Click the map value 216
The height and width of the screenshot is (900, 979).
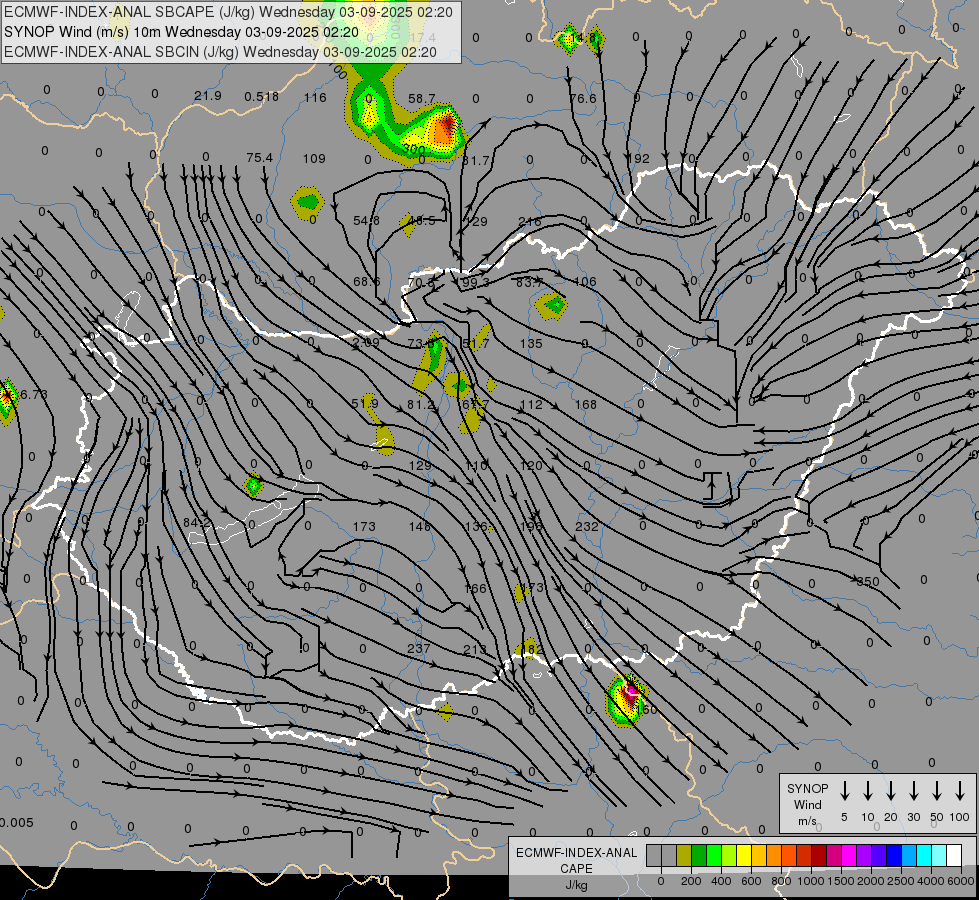(530, 221)
